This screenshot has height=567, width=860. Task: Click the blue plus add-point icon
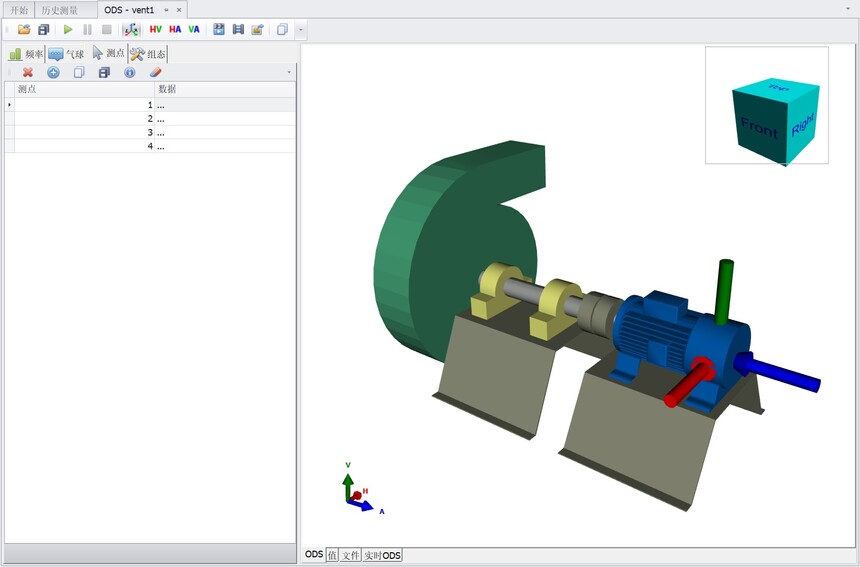point(53,72)
